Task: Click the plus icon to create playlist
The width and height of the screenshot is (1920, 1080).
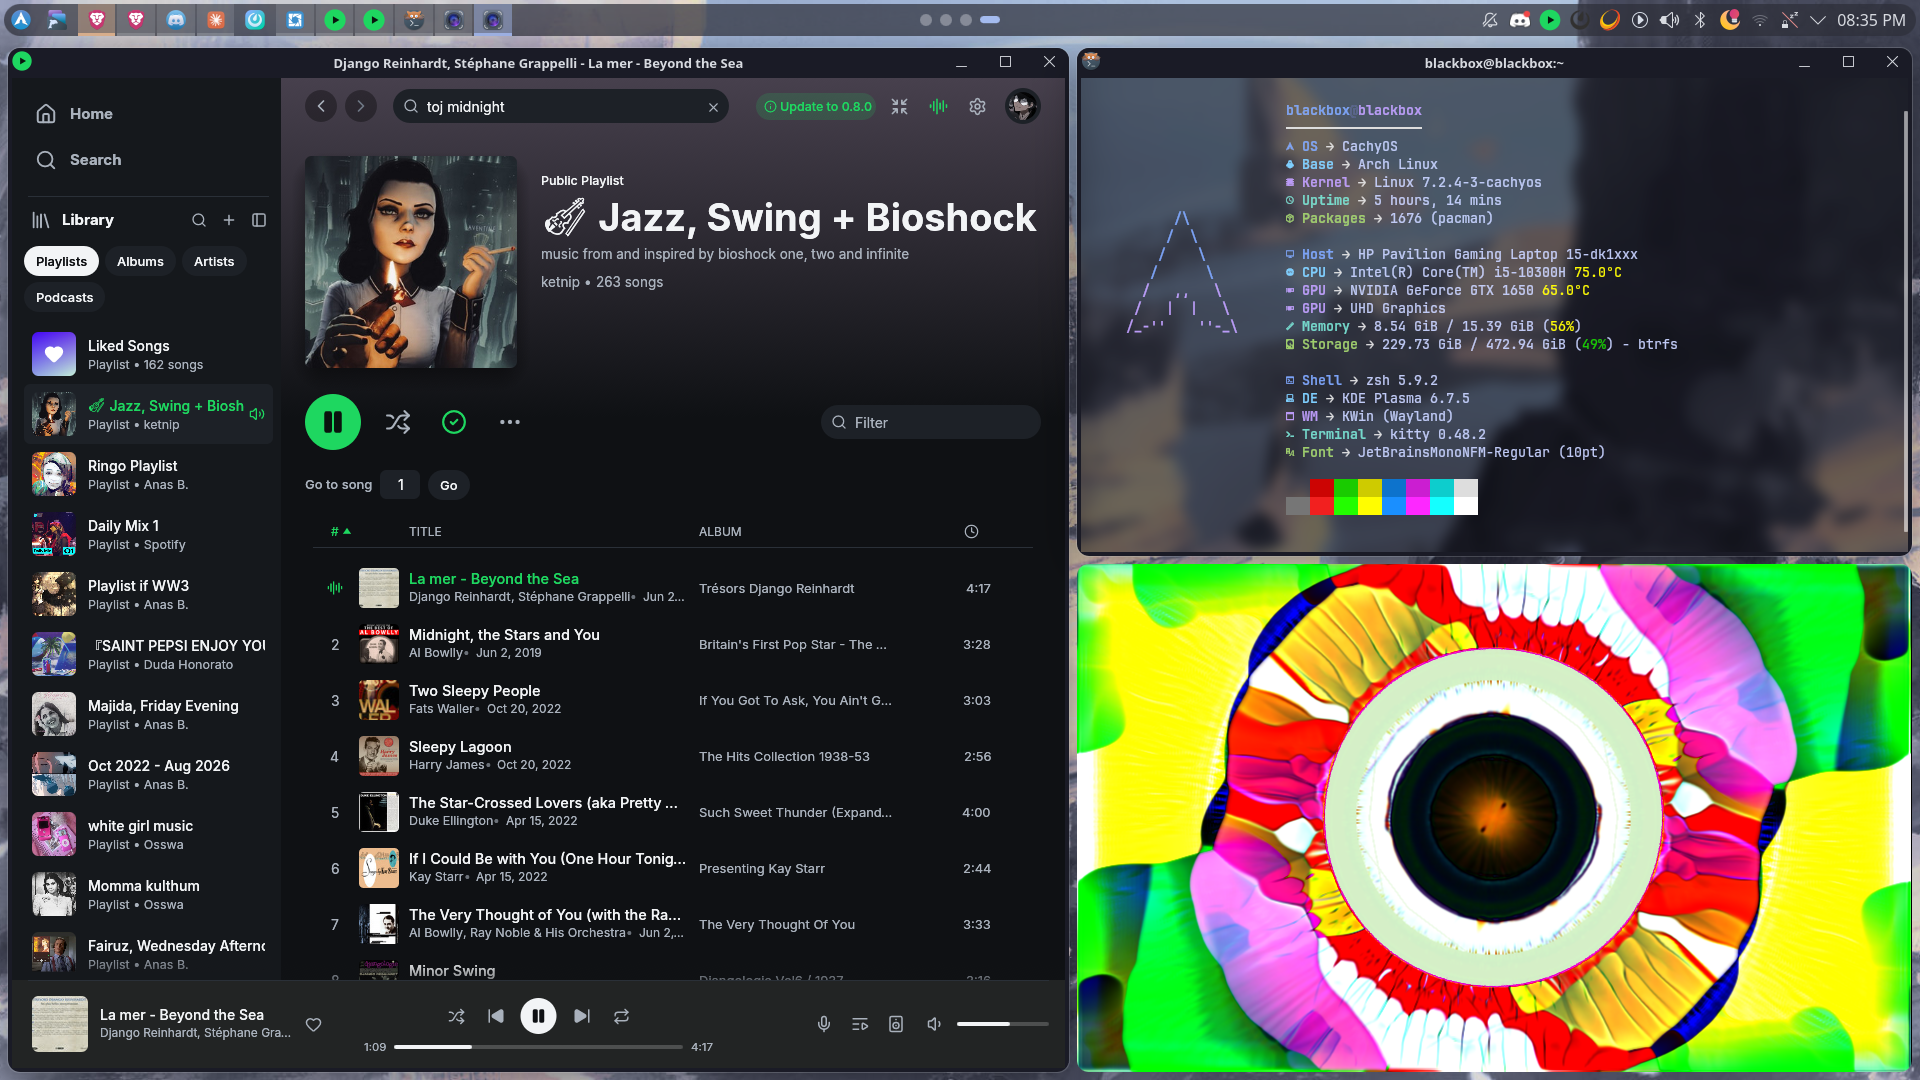Action: (x=229, y=220)
